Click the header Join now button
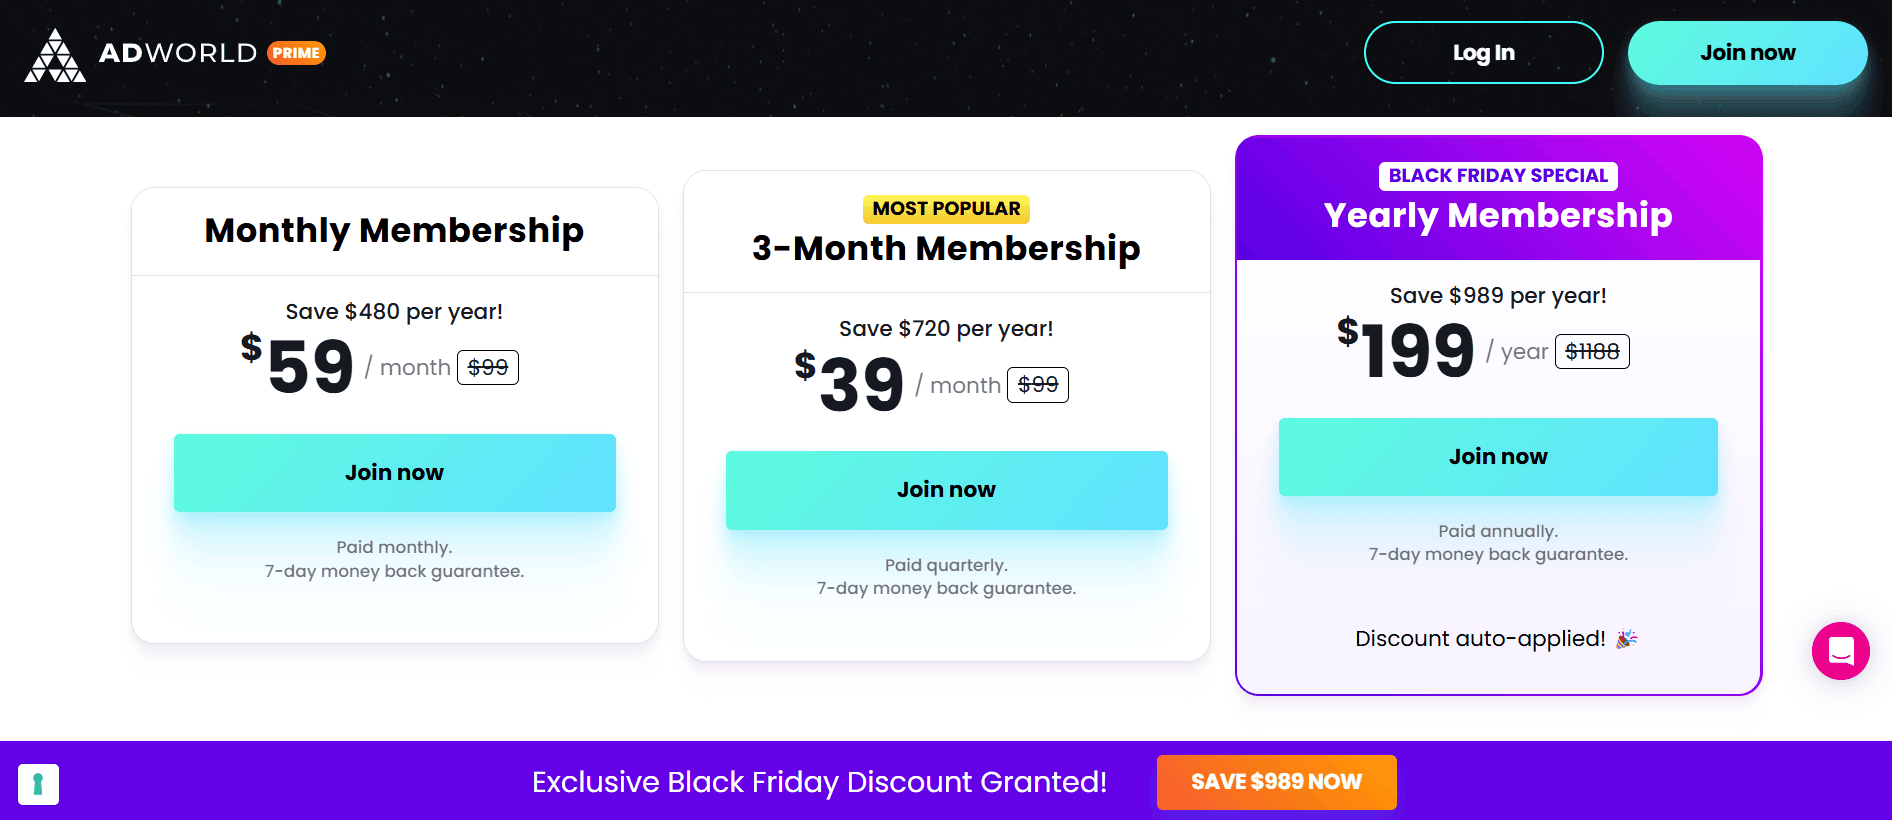Image resolution: width=1892 pixels, height=820 pixels. pyautogui.click(x=1747, y=53)
